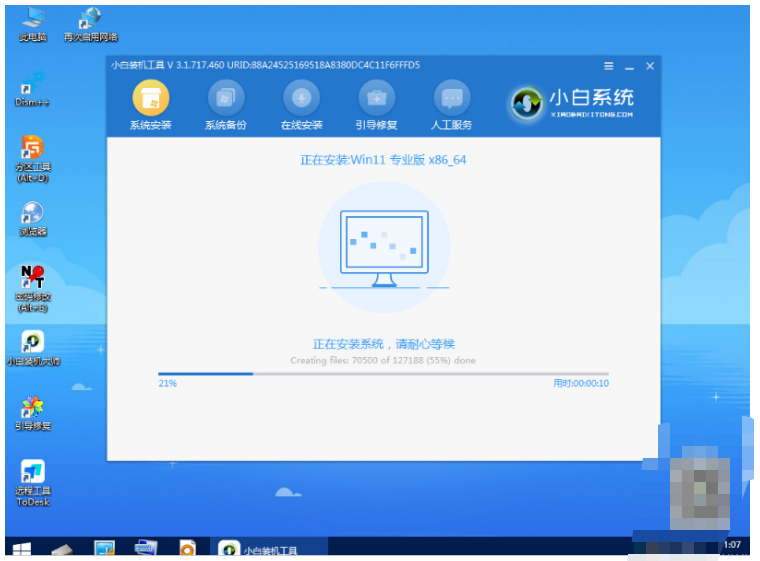This screenshot has height=561, width=760.
Task: Click the 用时 elapsed time label
Action: 581,383
